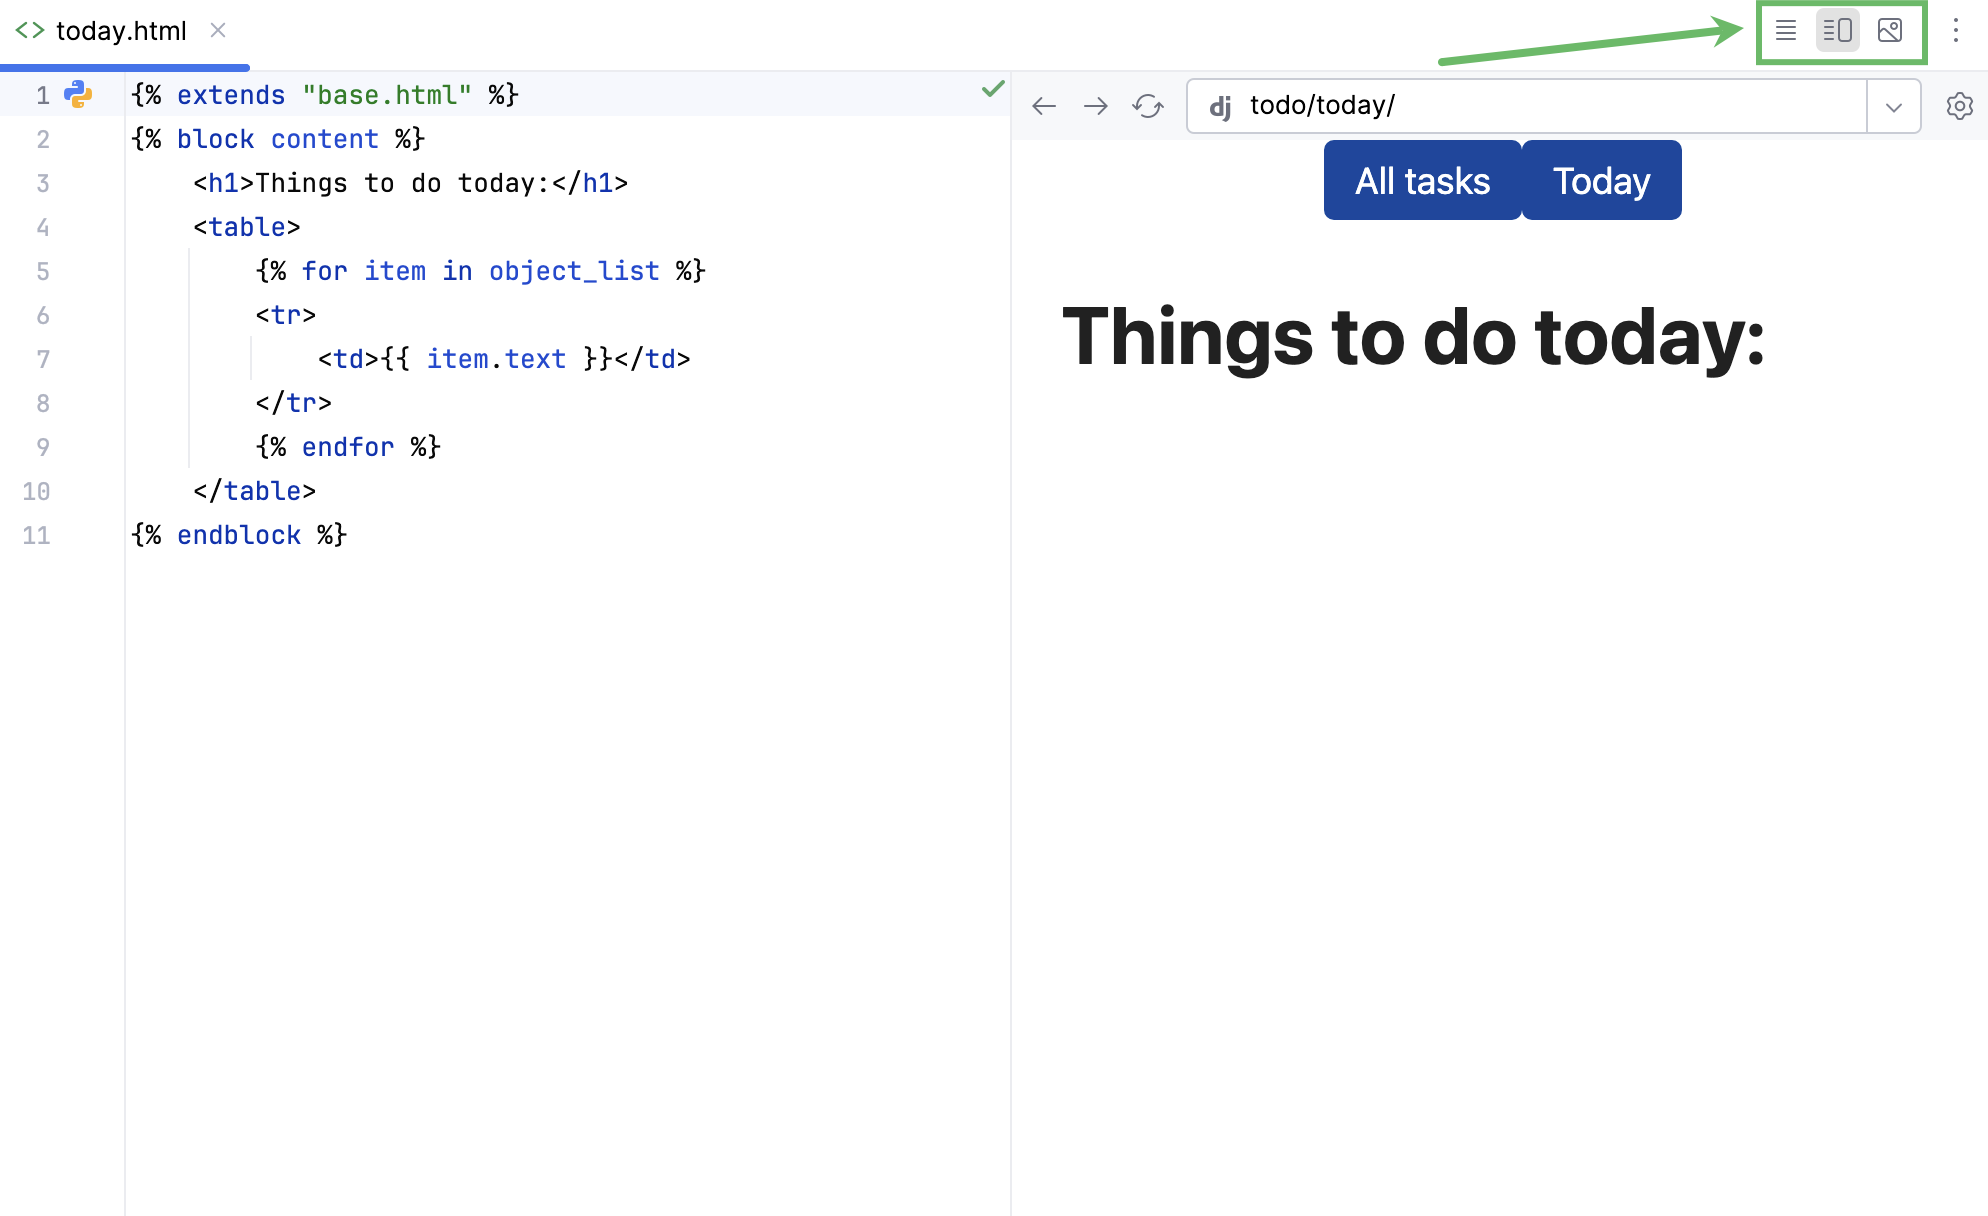Open the editor kebab options menu
Screen dimensions: 1988x1216
point(1956,31)
